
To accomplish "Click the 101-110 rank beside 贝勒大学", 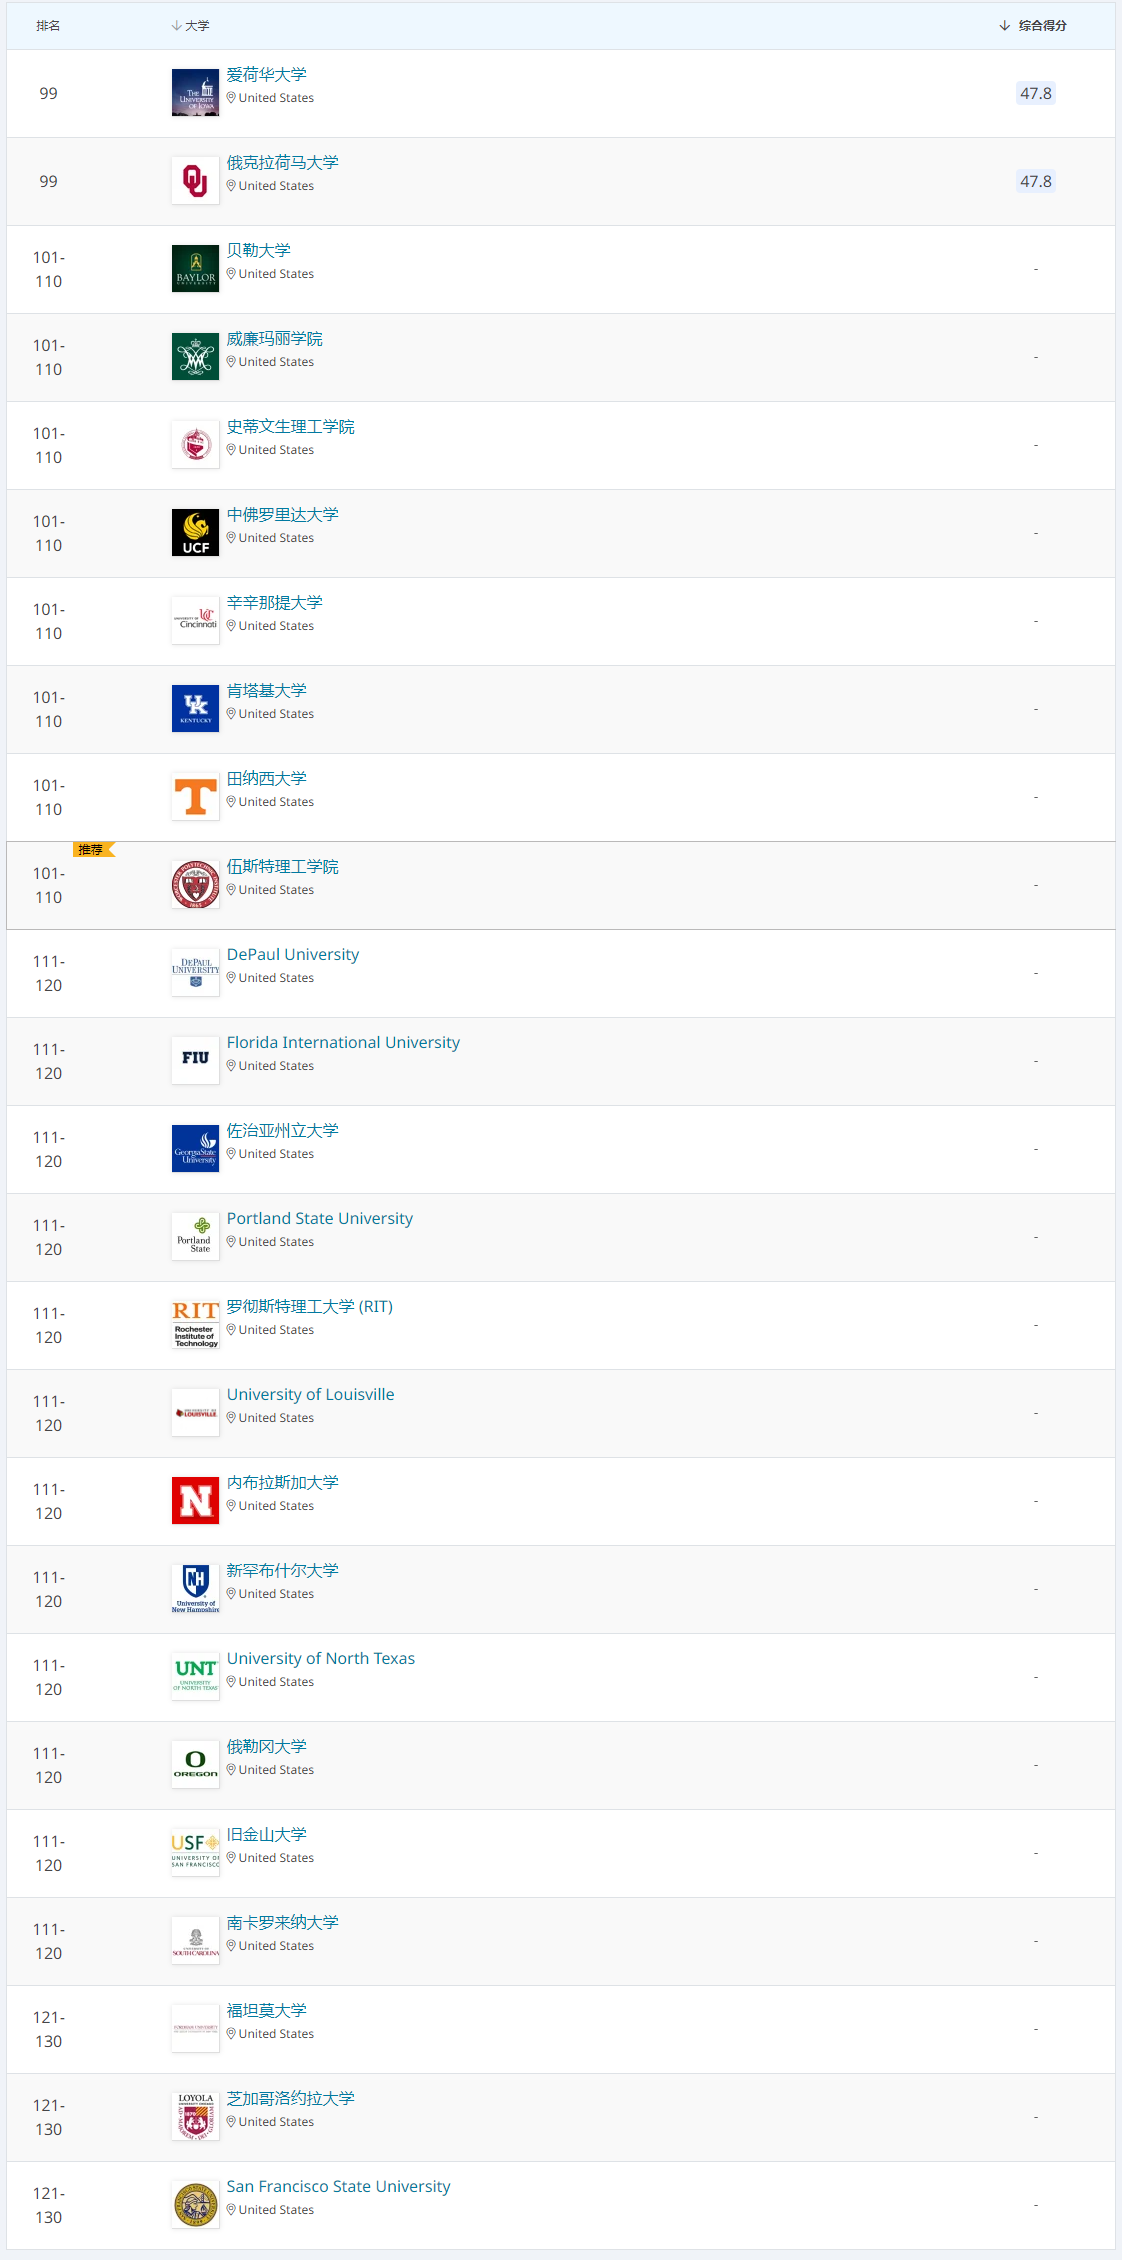I will coord(48,269).
